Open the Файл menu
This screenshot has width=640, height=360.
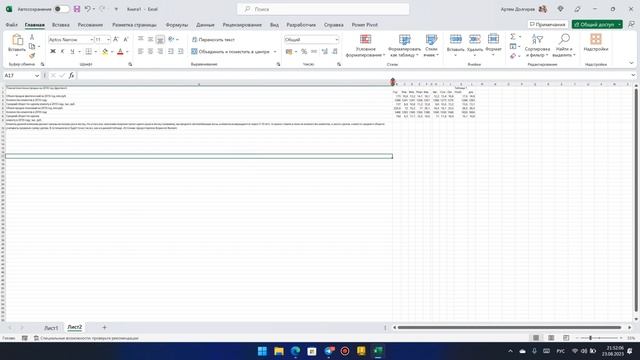click(x=11, y=25)
